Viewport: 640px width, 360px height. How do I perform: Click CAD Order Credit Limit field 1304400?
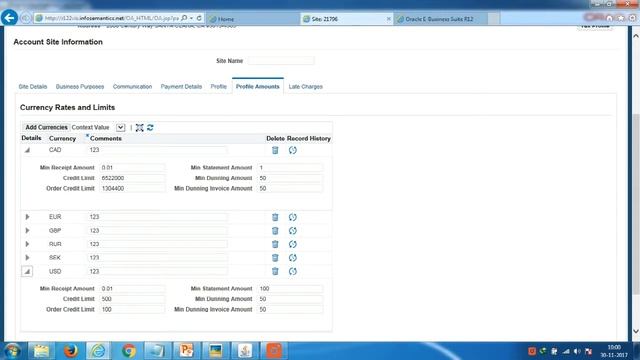(x=132, y=189)
